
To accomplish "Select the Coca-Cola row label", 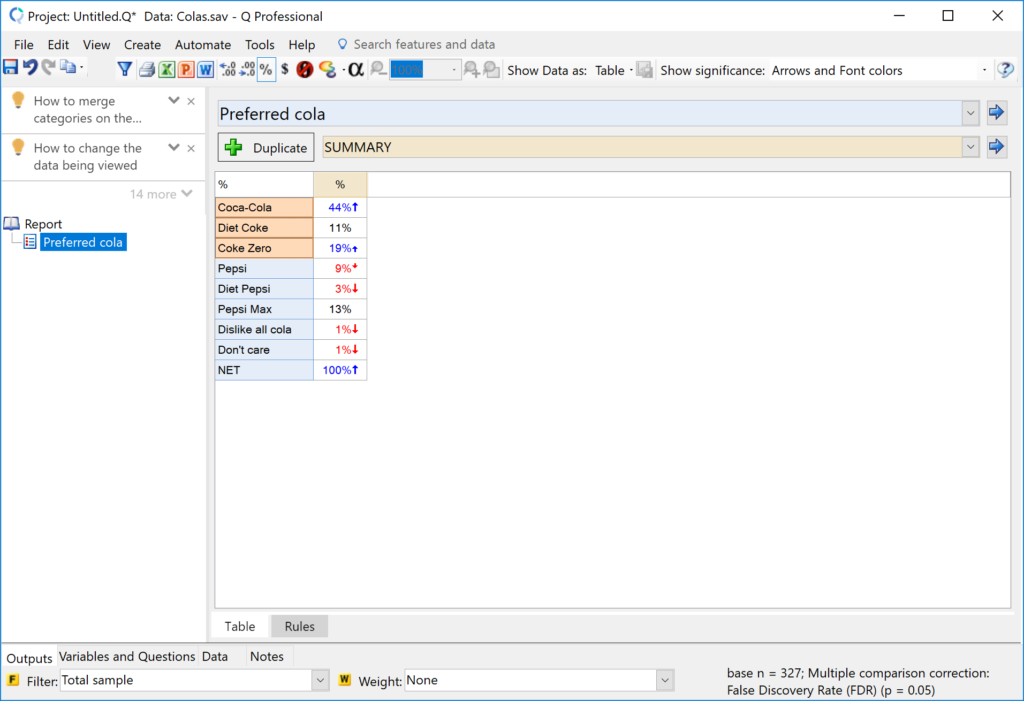I will [264, 207].
